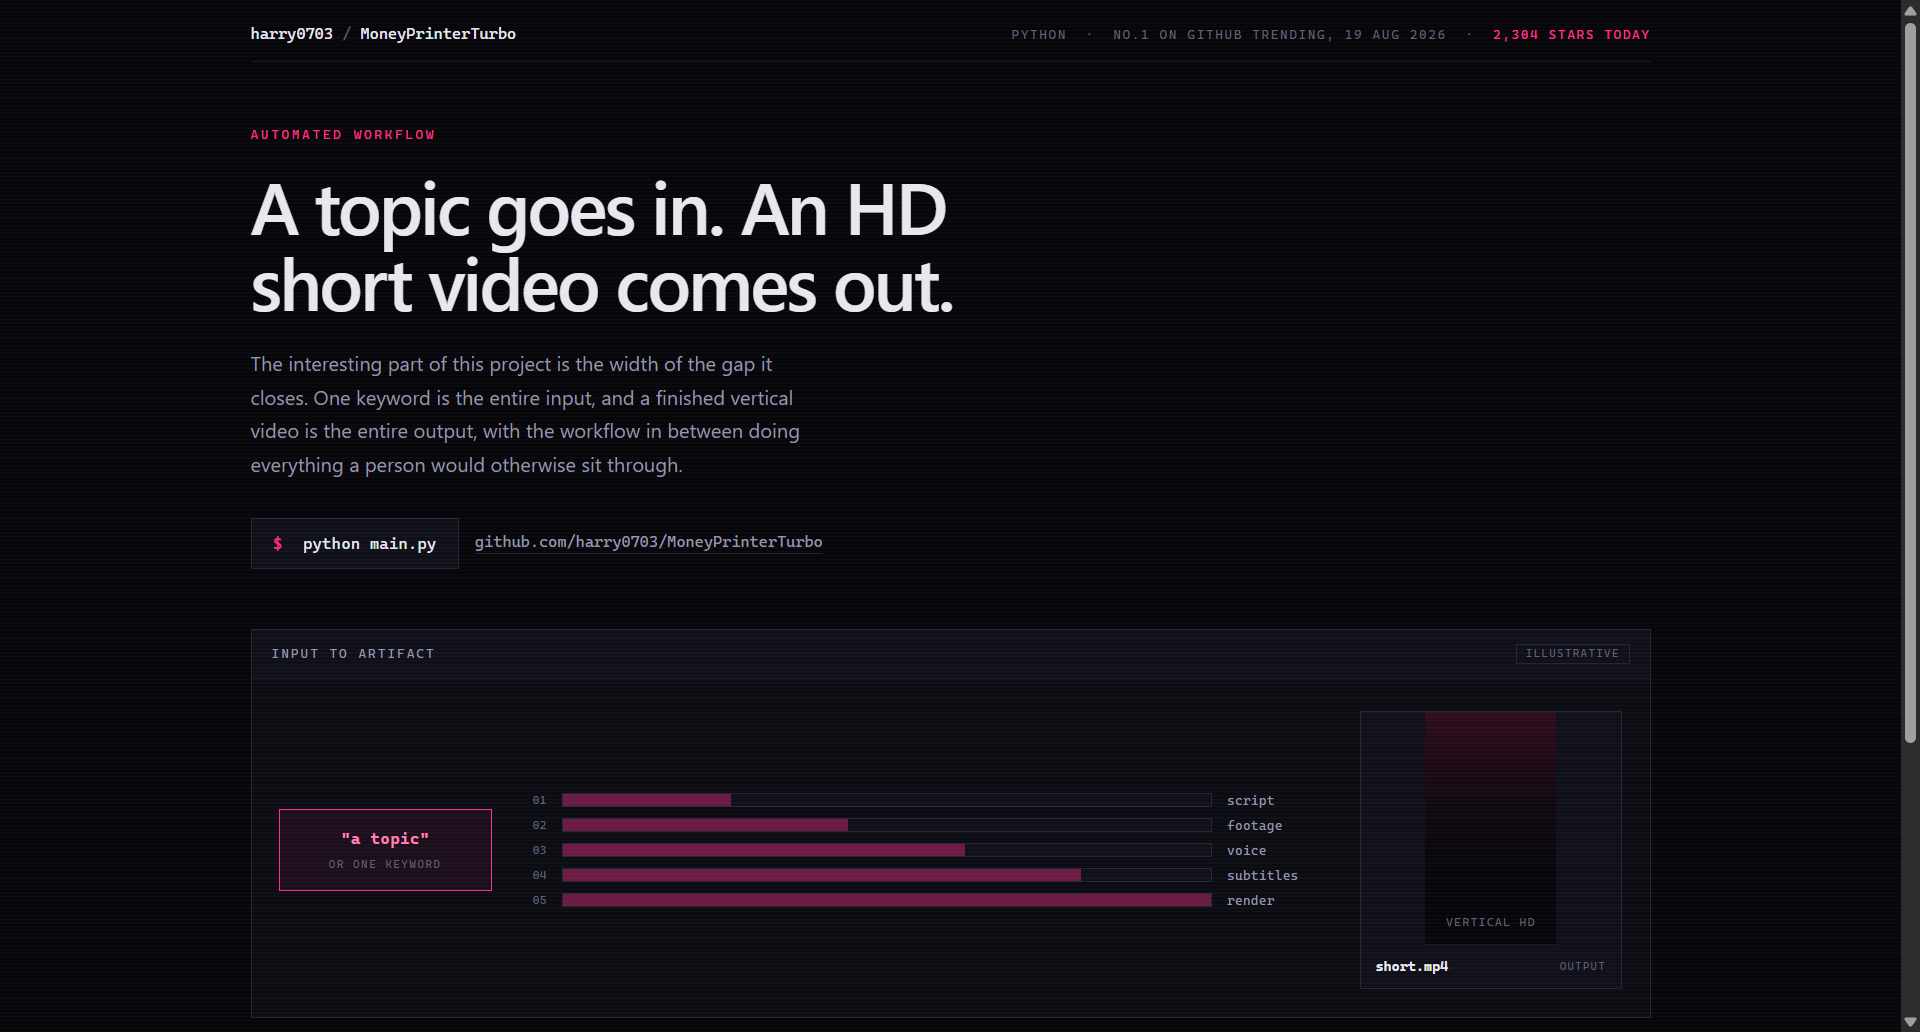Click the "2,304 STARS TODAY" text

click(x=1571, y=35)
